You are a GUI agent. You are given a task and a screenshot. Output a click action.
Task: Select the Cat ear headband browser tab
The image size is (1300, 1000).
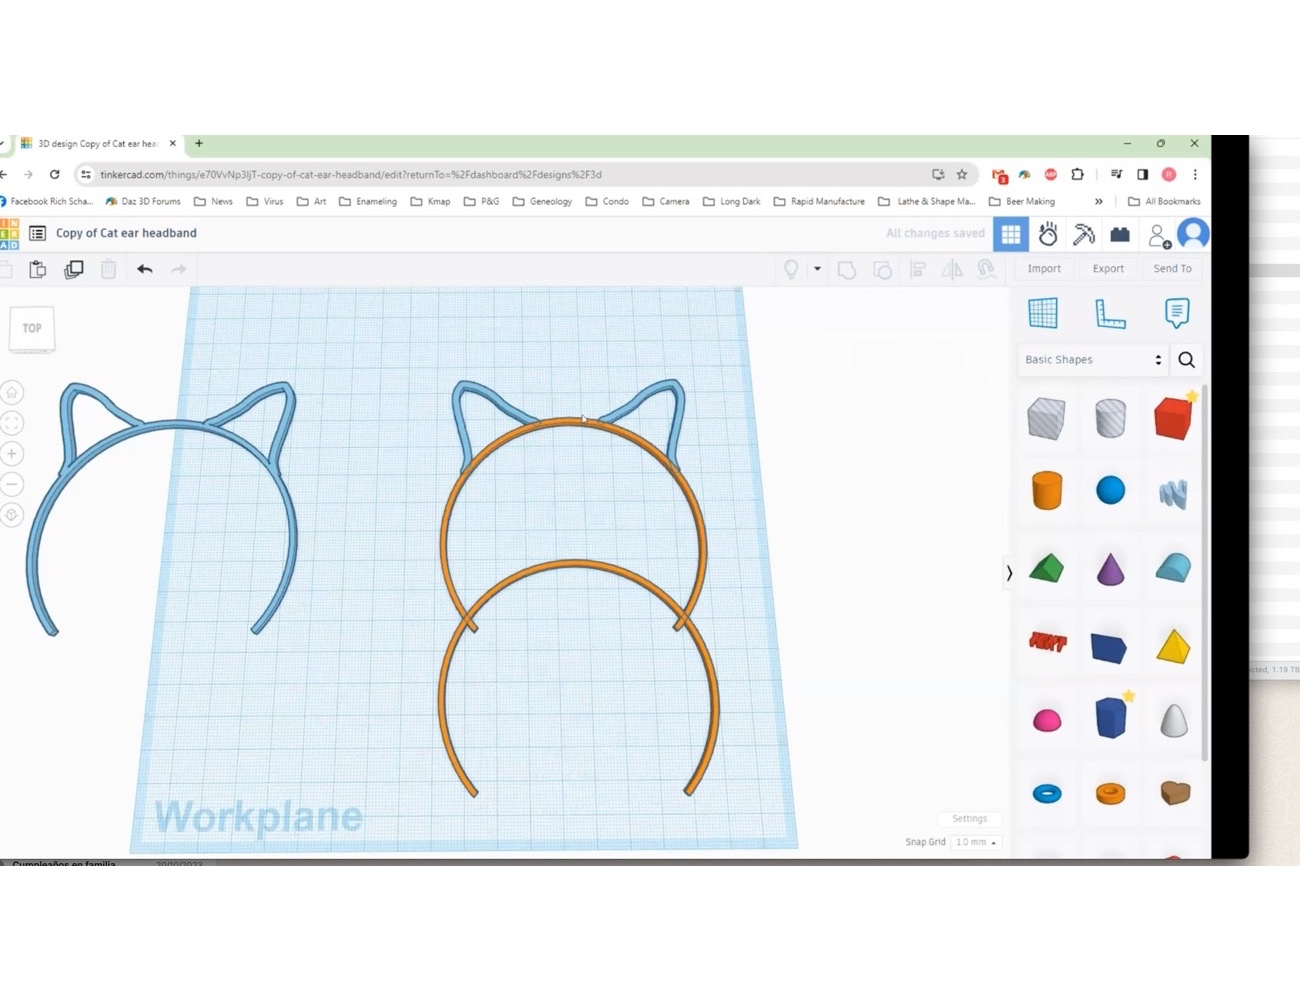pos(95,143)
